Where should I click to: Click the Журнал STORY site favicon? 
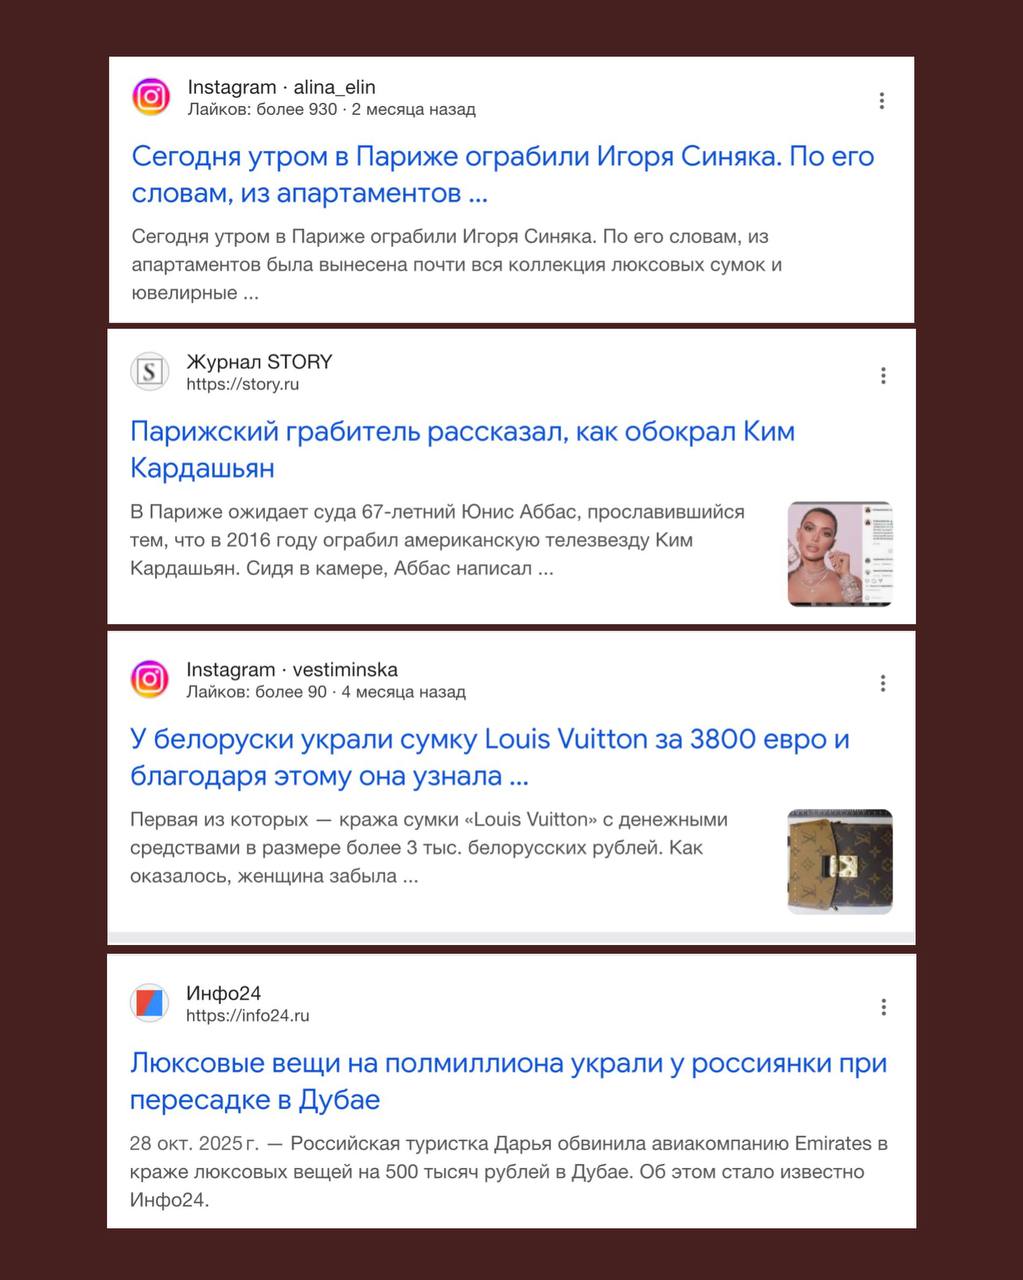click(x=150, y=372)
